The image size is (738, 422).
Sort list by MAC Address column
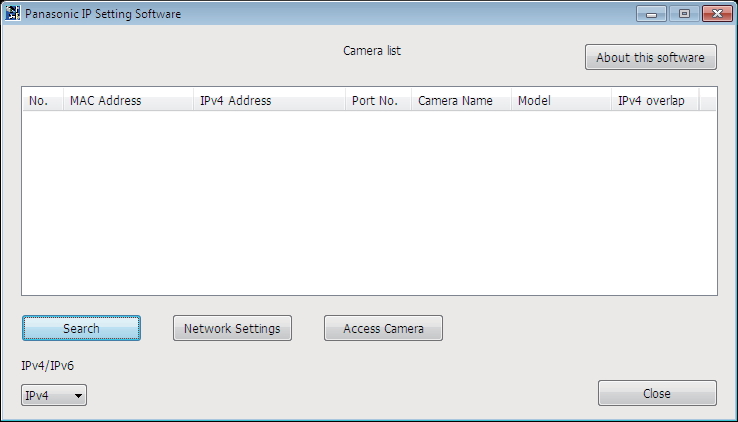128,100
